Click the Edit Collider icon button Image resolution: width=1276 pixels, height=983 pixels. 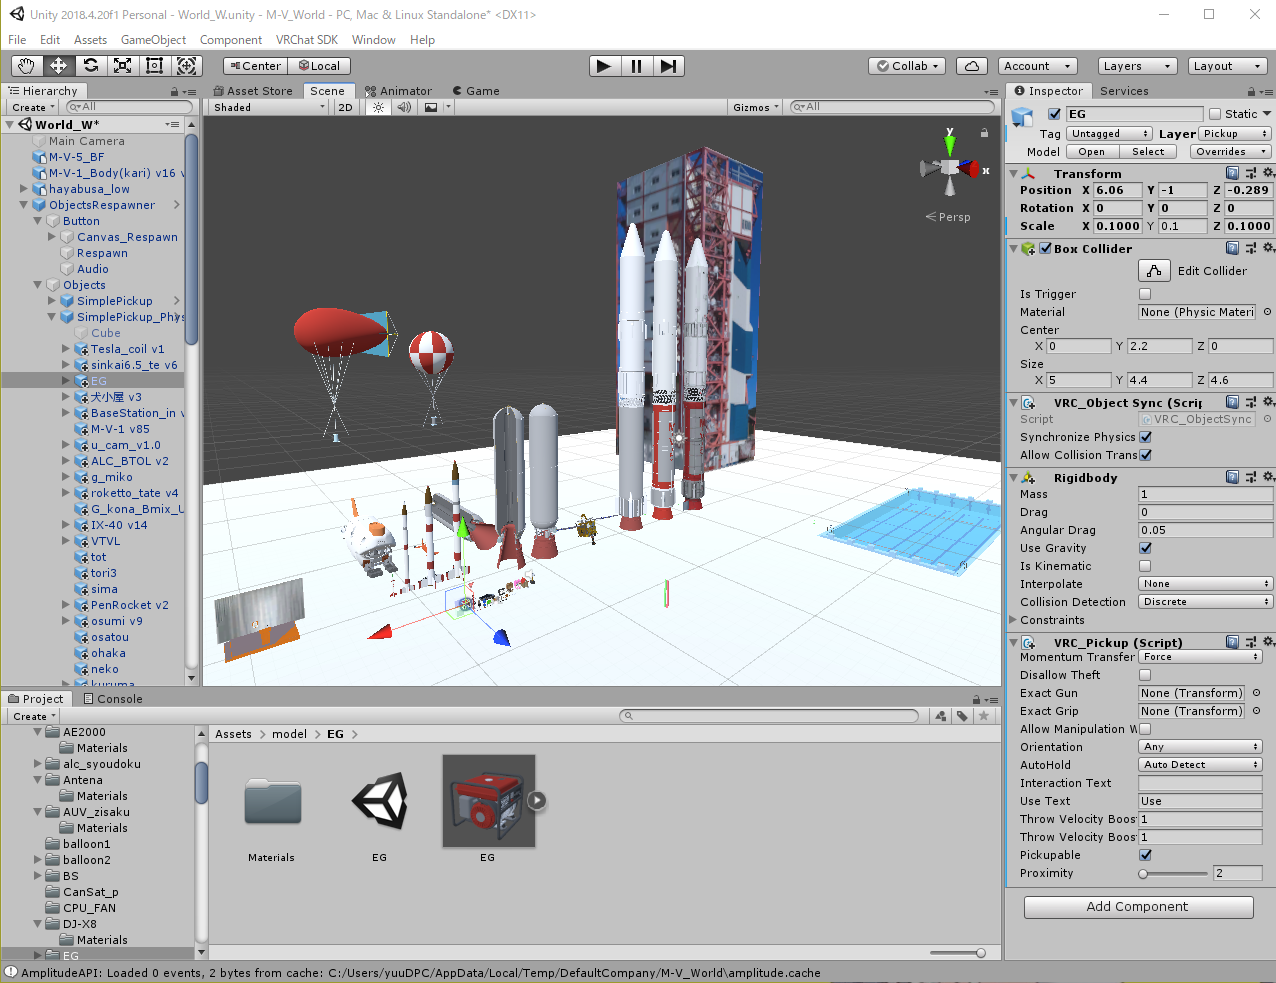1154,271
